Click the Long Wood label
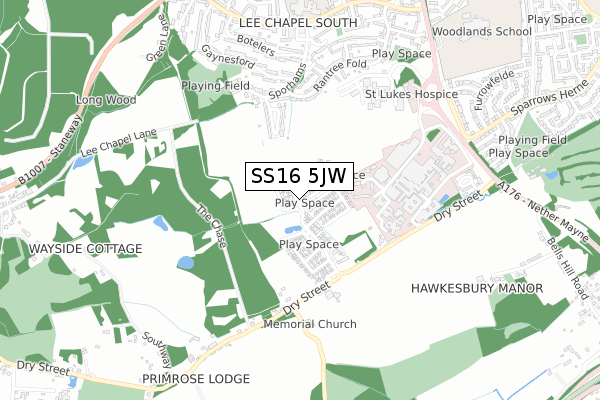The width and height of the screenshot is (600, 400). [106, 100]
